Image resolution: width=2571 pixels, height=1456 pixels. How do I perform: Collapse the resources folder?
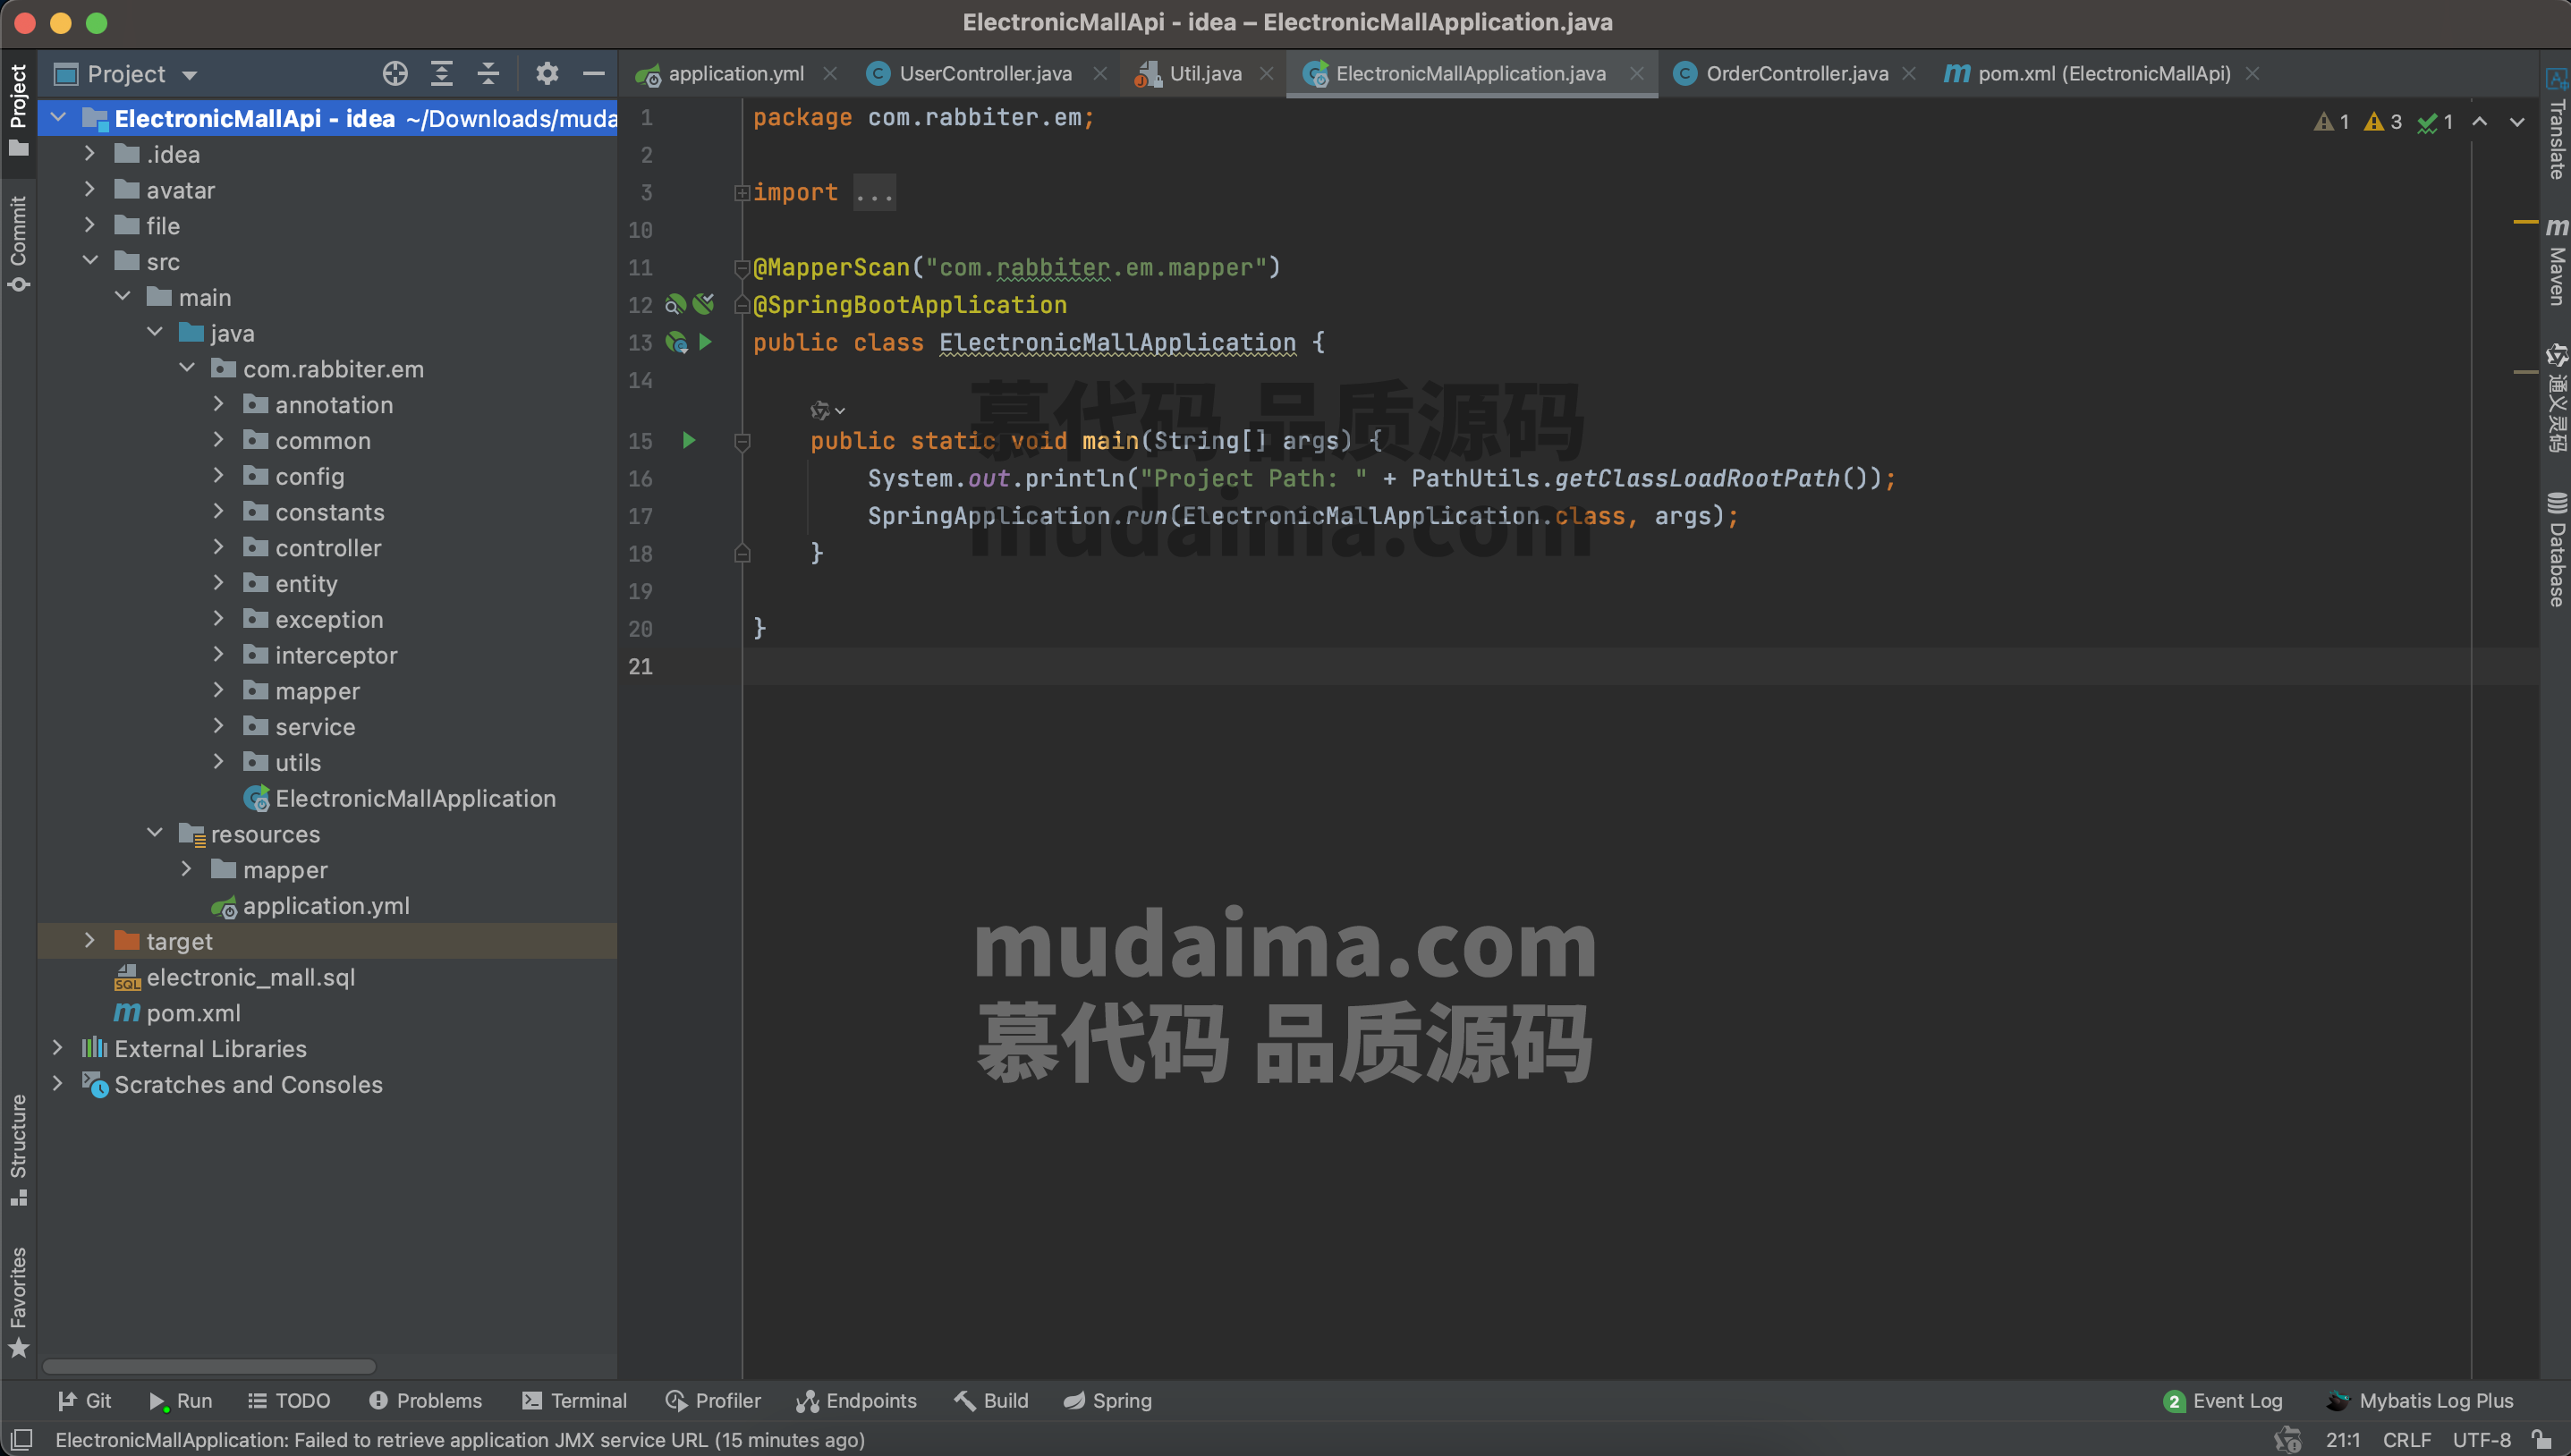154,833
